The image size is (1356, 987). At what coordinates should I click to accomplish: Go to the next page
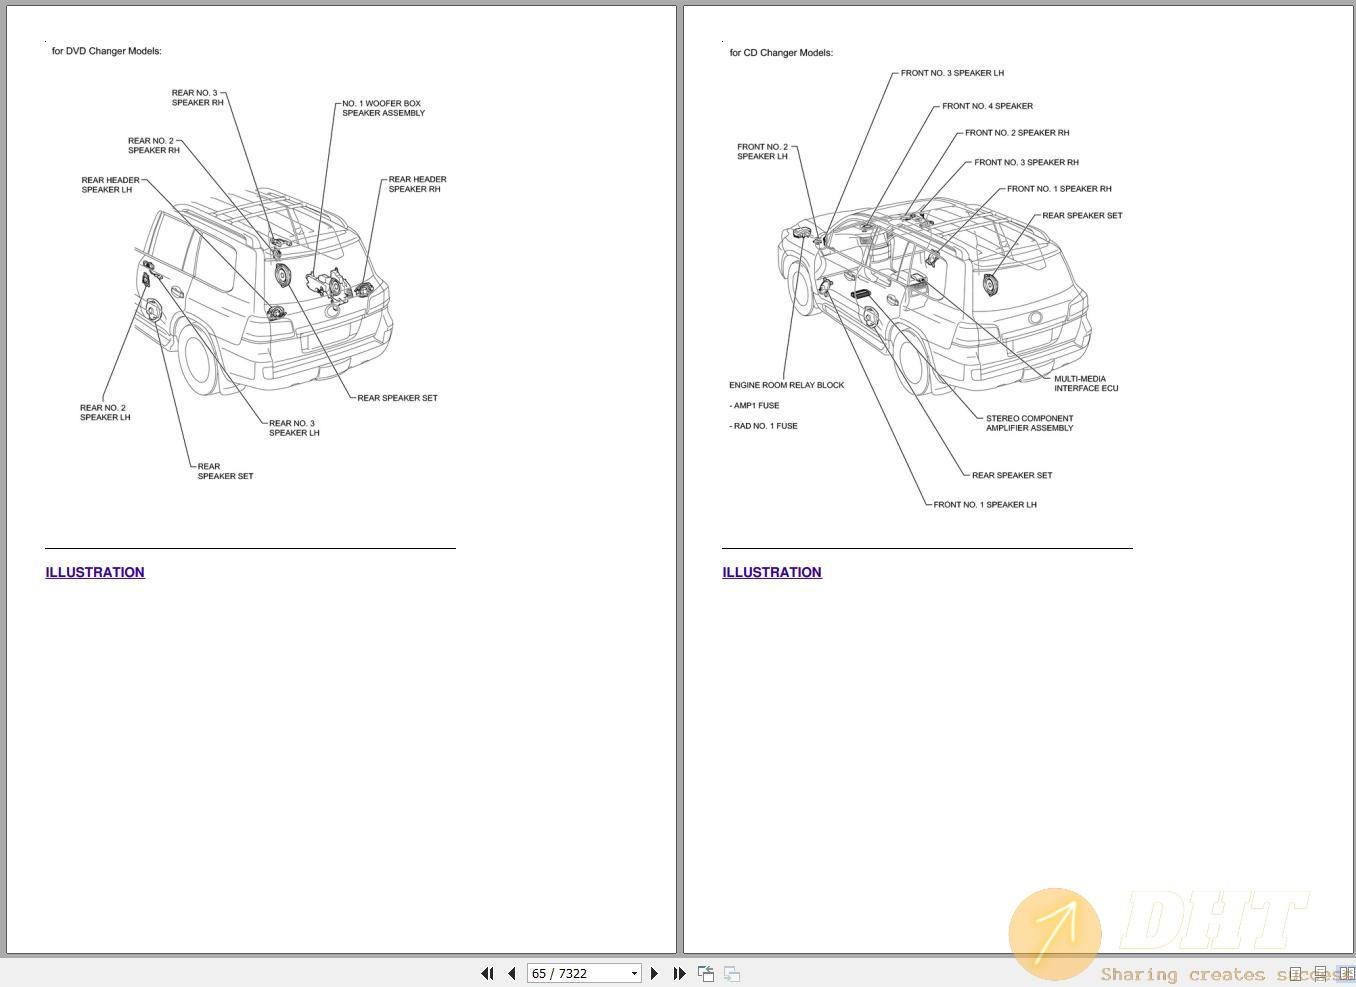point(654,973)
